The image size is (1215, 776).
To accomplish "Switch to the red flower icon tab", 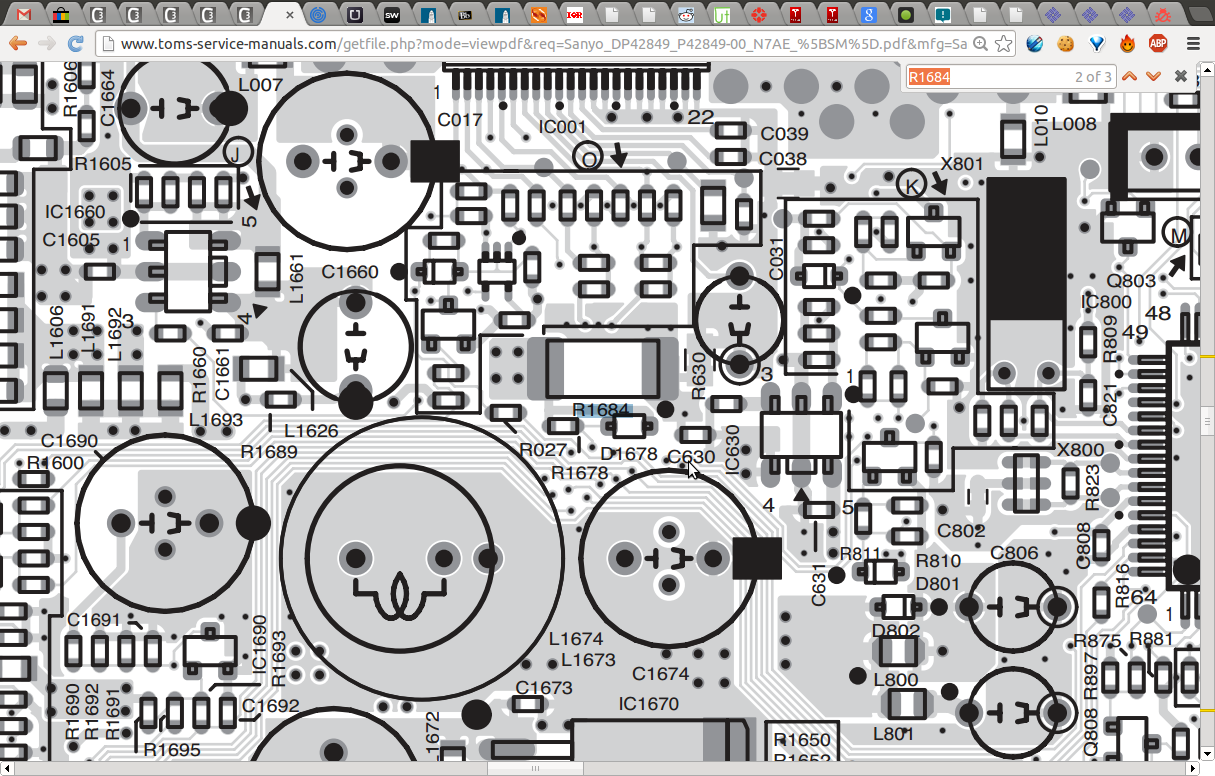I will tap(760, 15).
